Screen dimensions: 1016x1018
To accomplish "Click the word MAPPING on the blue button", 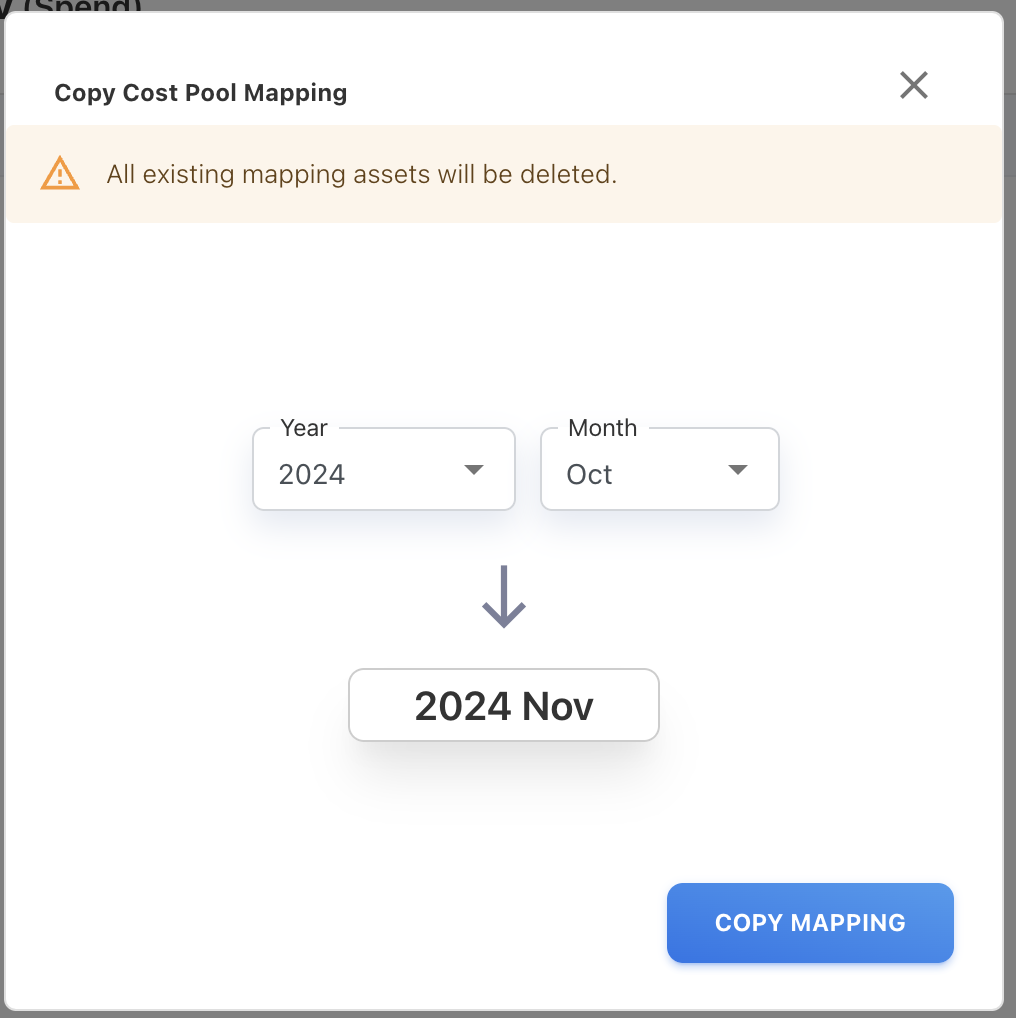I will pos(848,923).
